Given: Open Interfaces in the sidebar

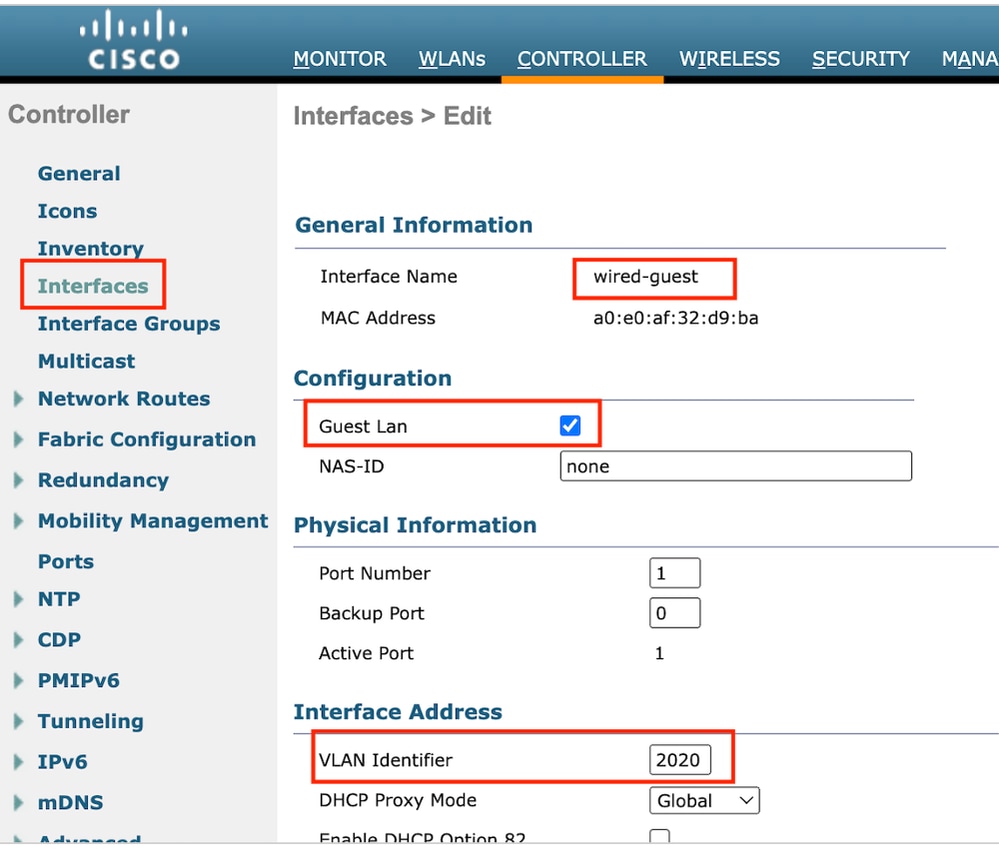Looking at the screenshot, I should (93, 286).
